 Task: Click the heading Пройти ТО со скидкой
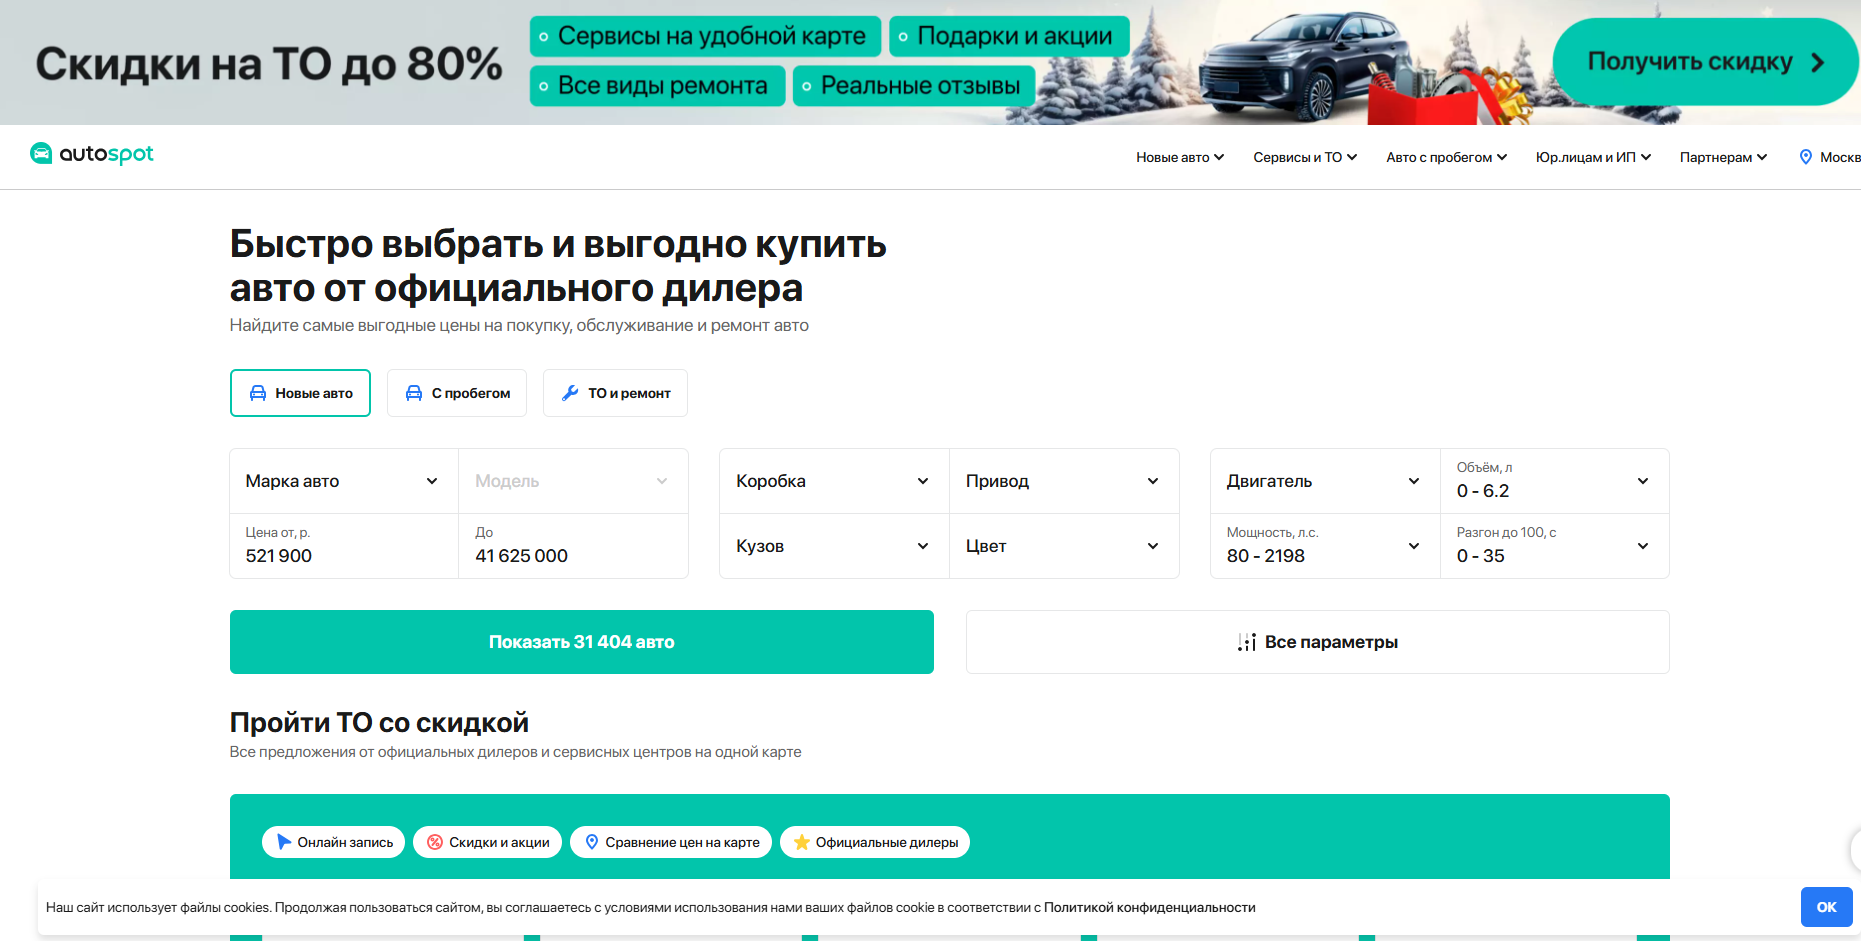(379, 722)
